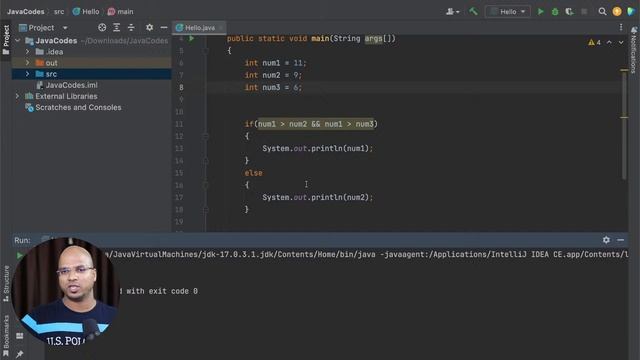Open editor tabs more options menu
The width and height of the screenshot is (640, 360).
tap(621, 27)
